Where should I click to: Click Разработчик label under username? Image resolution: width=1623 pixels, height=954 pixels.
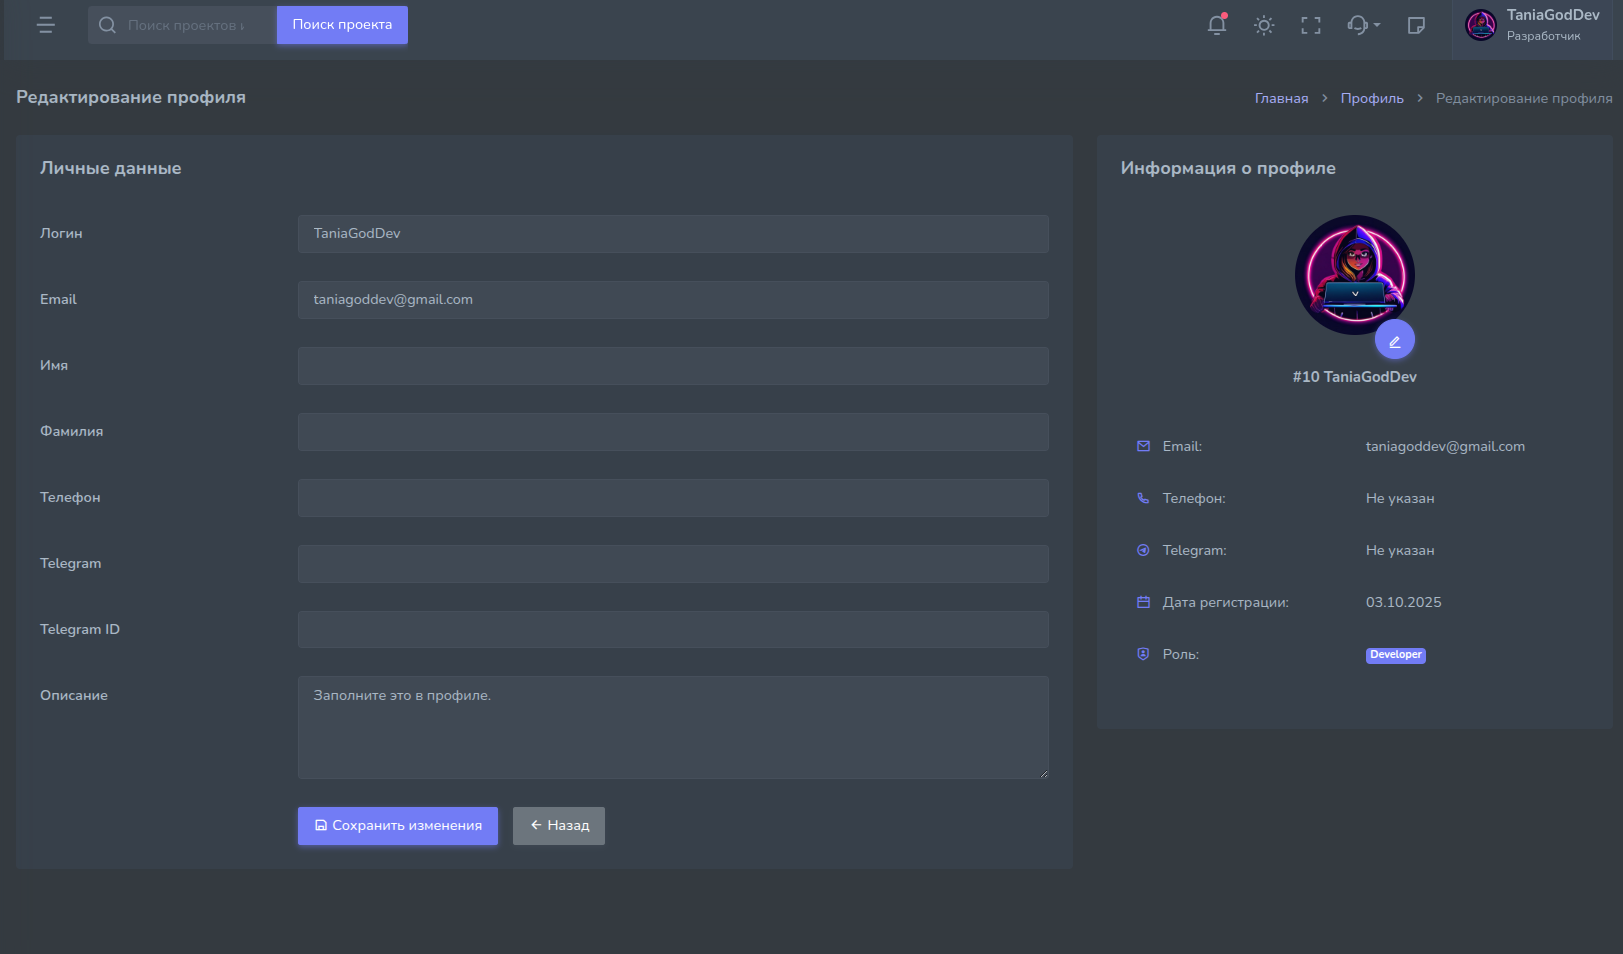pos(1544,36)
